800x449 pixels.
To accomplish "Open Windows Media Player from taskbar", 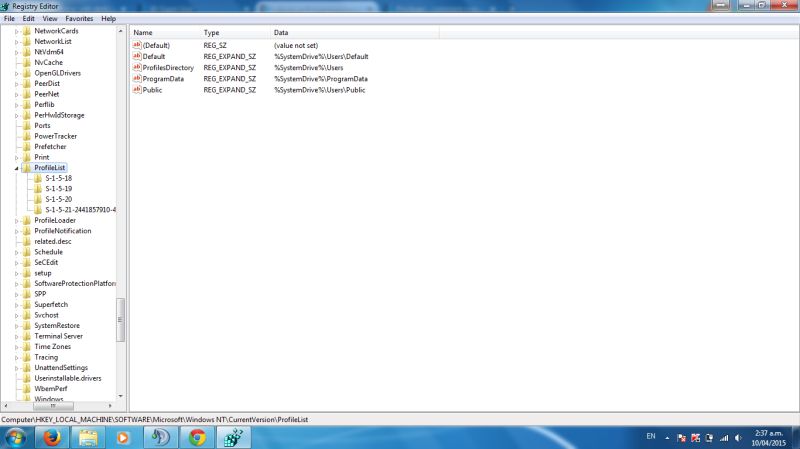I will click(x=123, y=438).
